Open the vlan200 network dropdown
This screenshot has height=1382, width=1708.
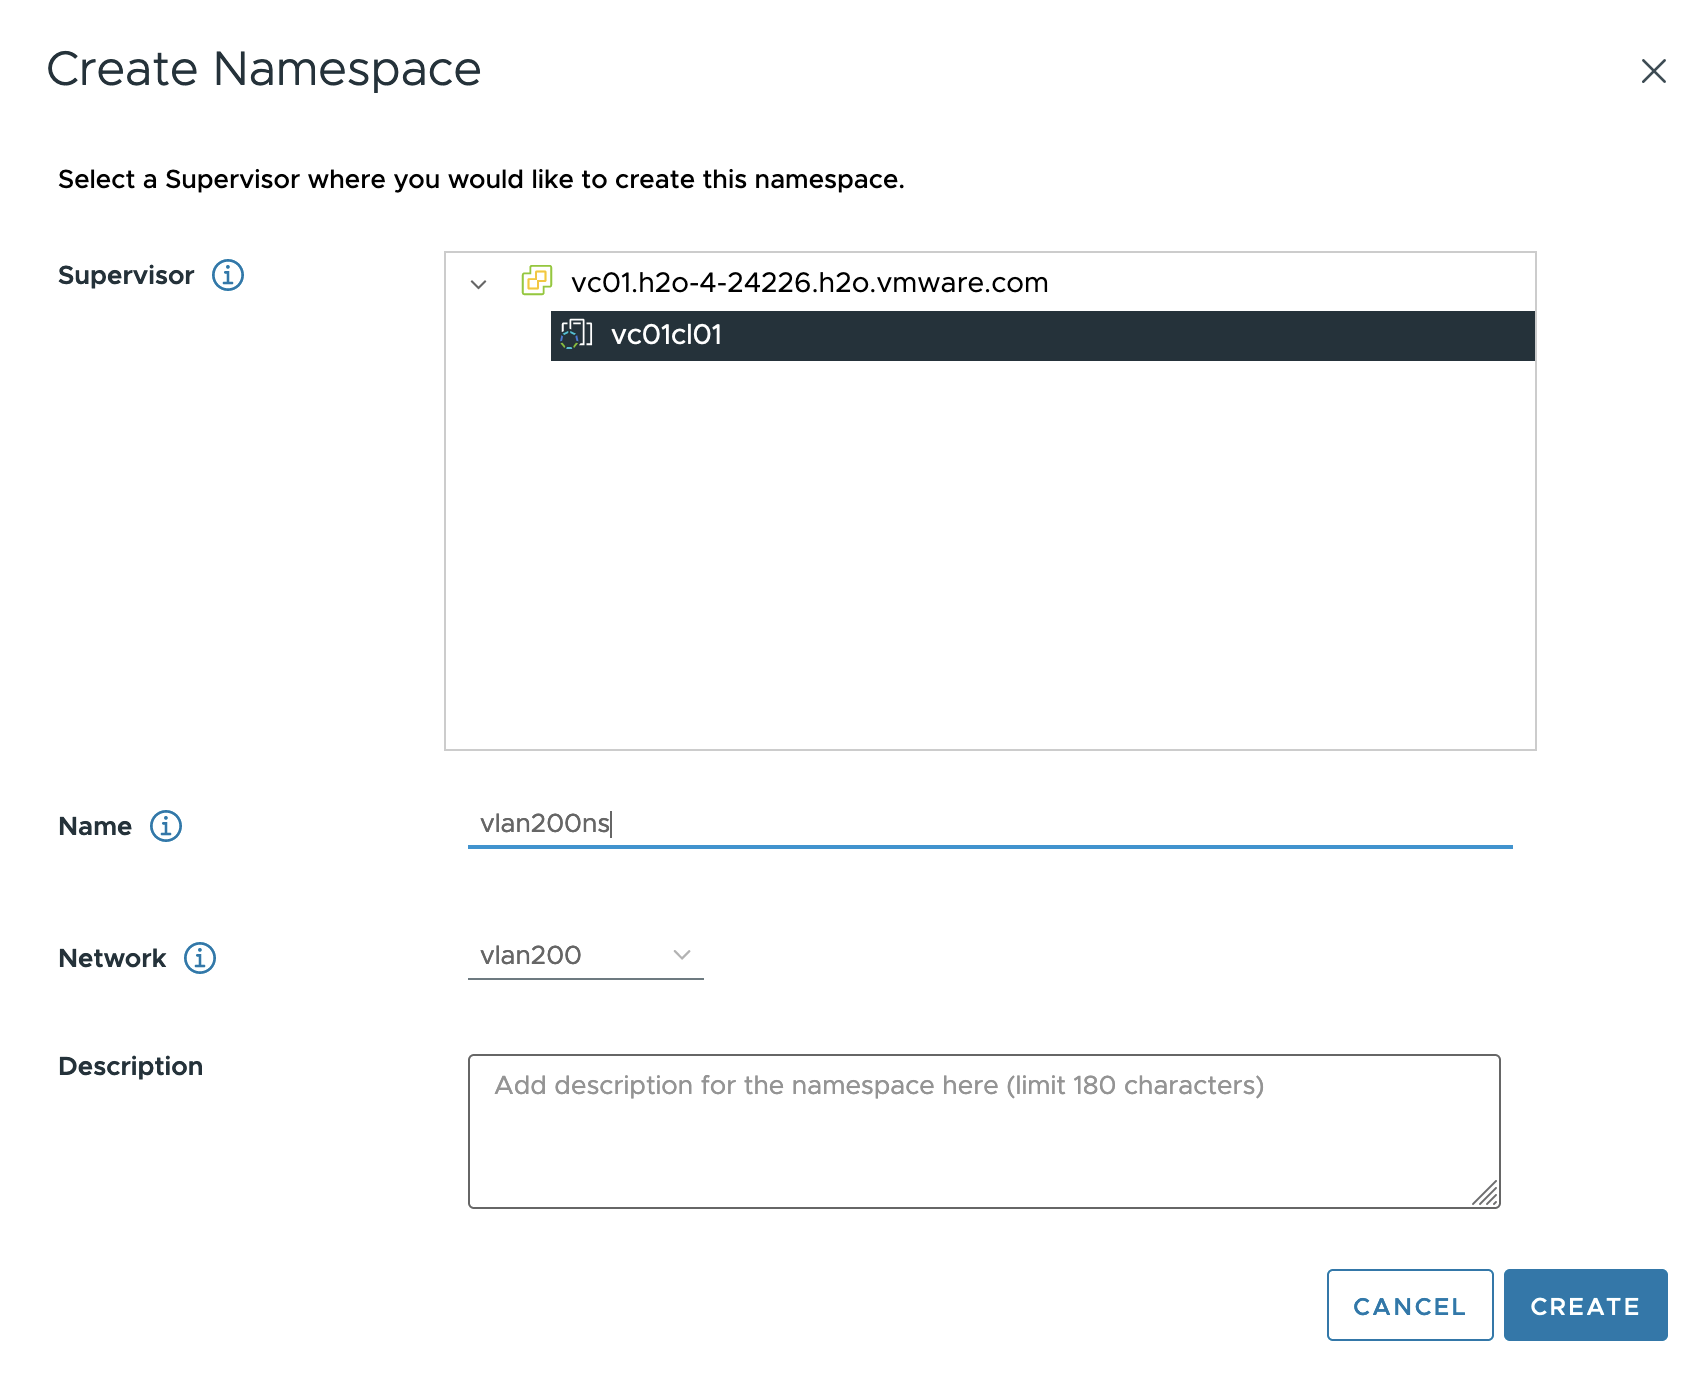586,955
